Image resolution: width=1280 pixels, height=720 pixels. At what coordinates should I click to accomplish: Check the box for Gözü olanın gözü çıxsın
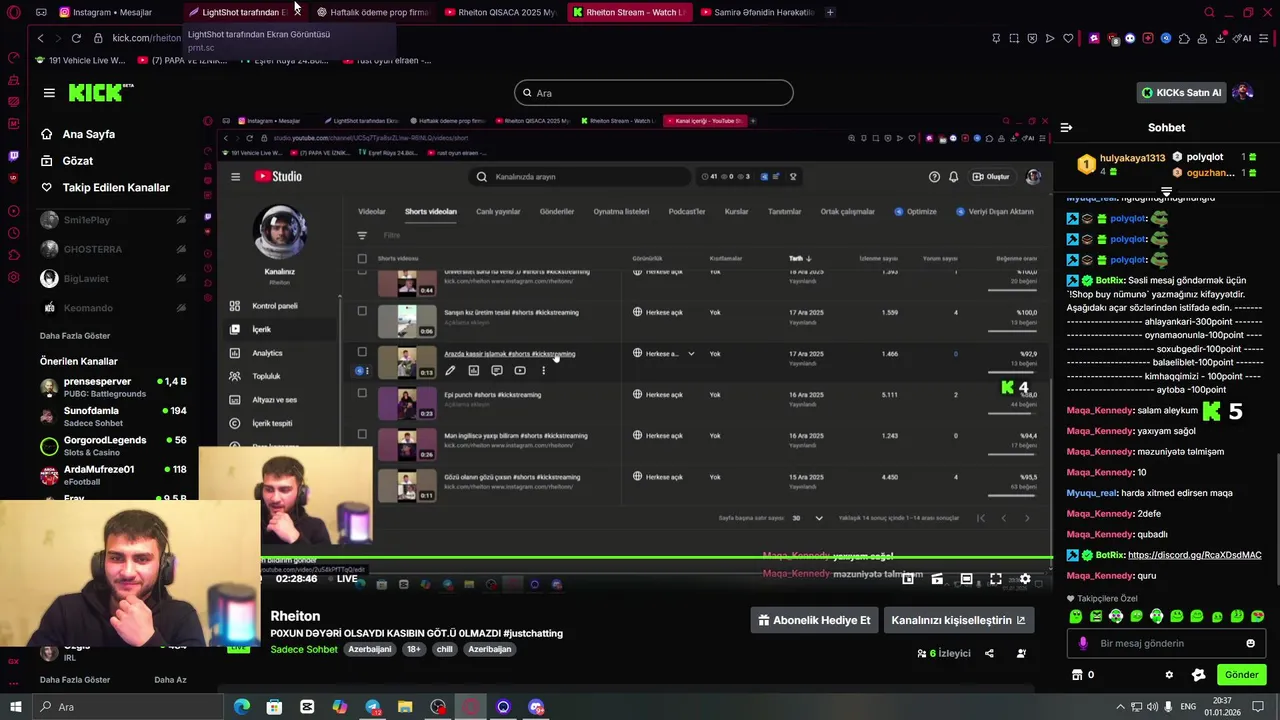[x=362, y=475]
